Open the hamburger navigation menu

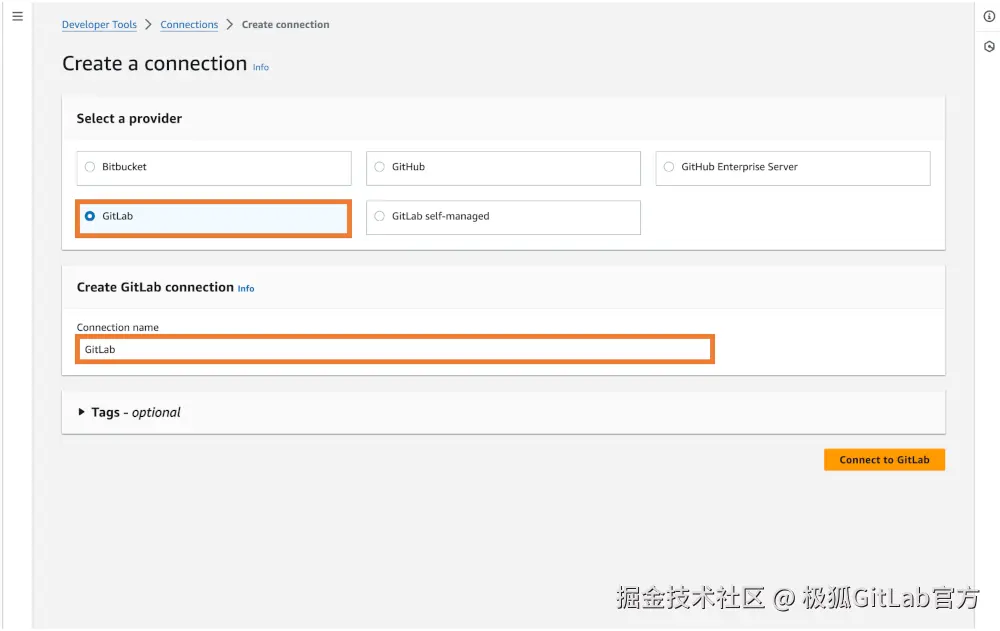(x=17, y=16)
